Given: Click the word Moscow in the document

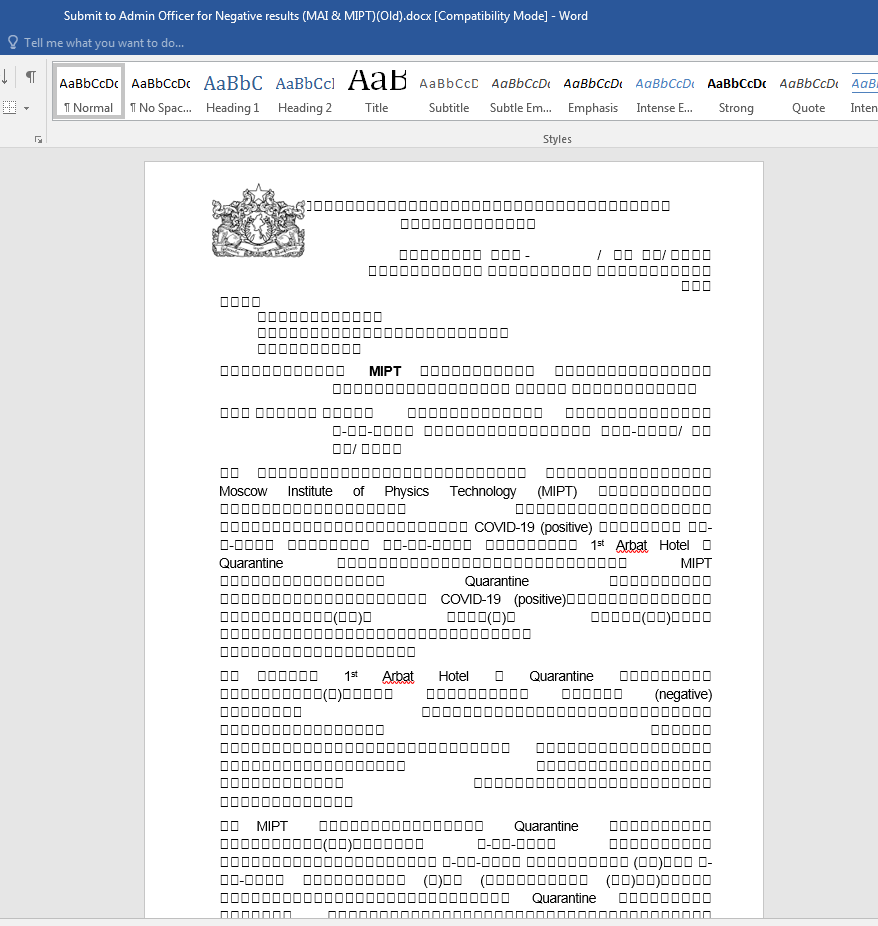Looking at the screenshot, I should (243, 491).
